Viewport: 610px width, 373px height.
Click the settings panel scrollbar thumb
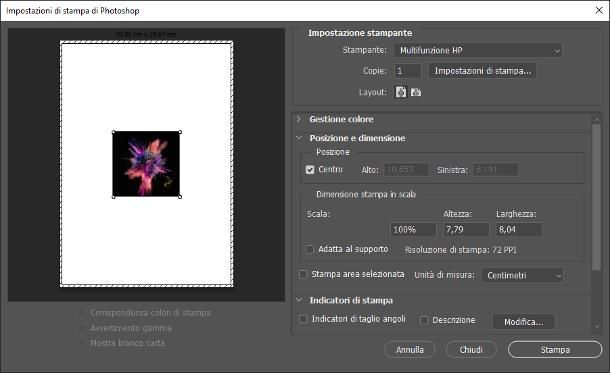coord(596,196)
